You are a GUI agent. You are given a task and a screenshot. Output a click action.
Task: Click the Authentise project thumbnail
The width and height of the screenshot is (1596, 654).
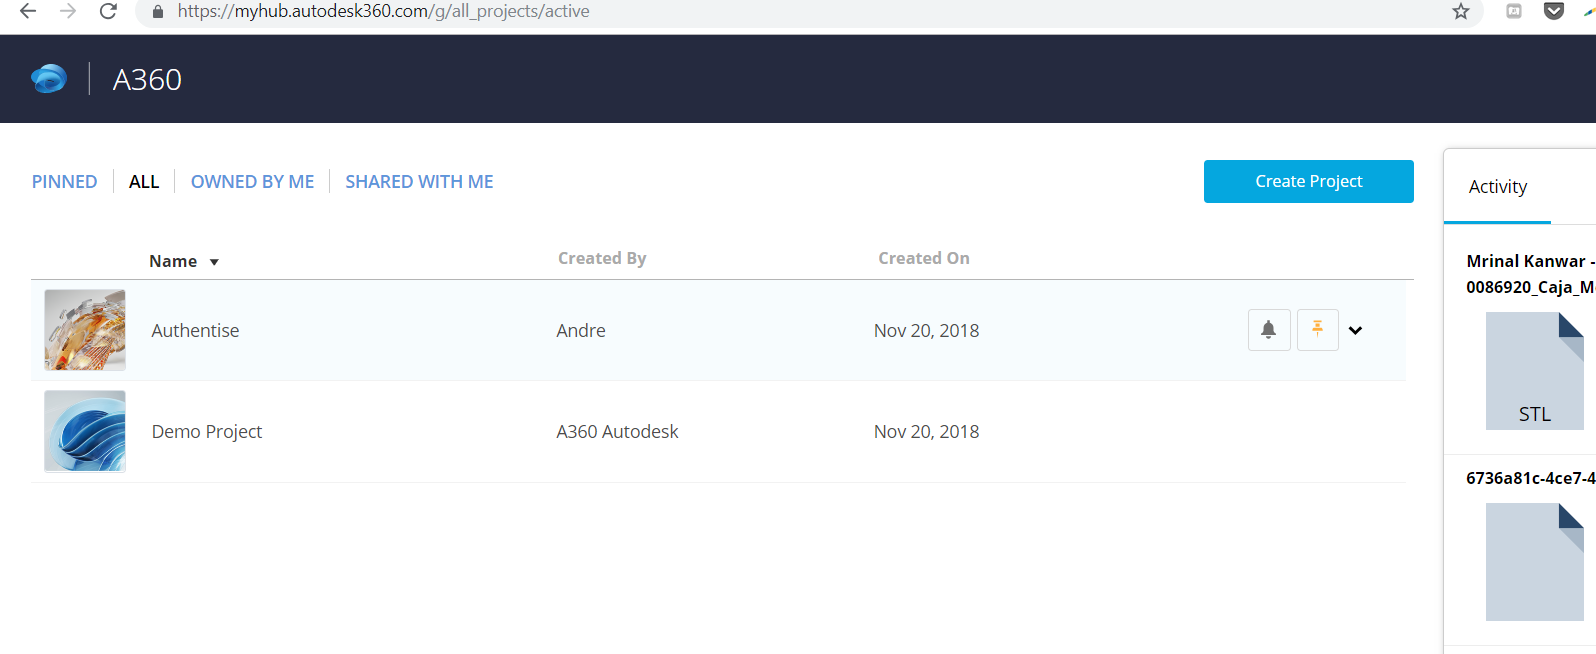(x=85, y=330)
